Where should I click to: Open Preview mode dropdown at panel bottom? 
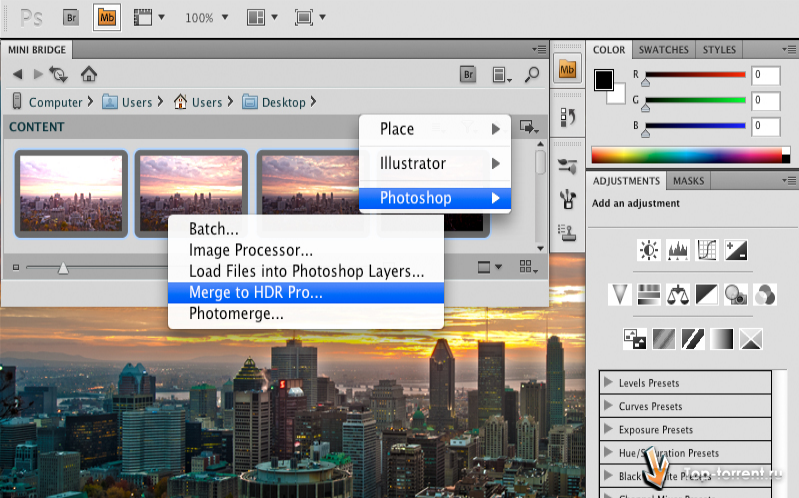[x=489, y=267]
